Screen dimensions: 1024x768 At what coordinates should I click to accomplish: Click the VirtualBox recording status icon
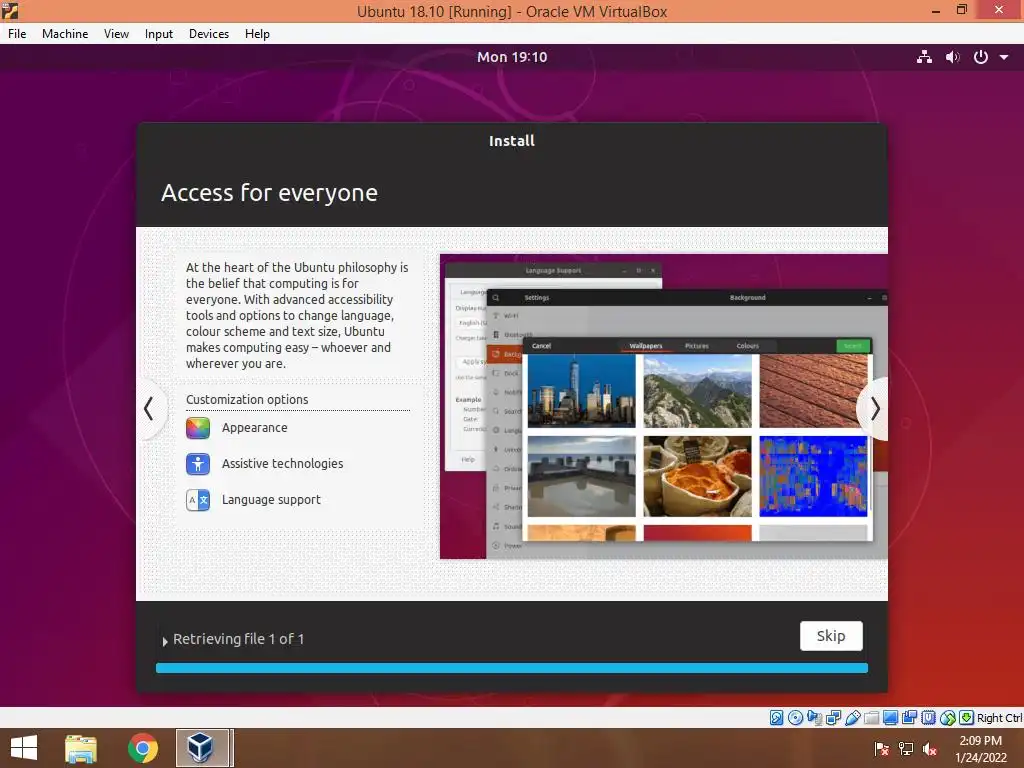tap(909, 718)
